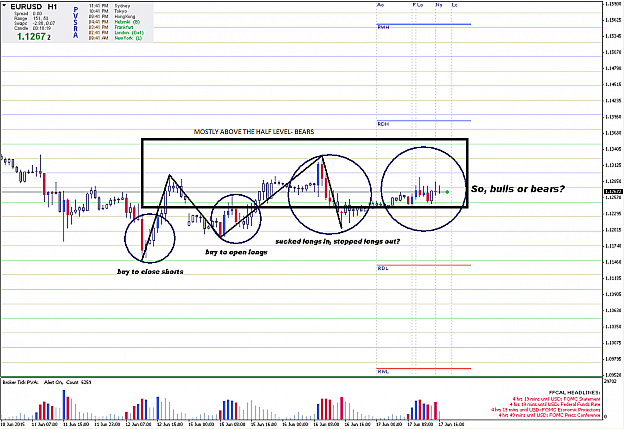Image resolution: width=625 pixels, height=429 pixels.
Task: Click the Swap value row
Action: [34, 24]
